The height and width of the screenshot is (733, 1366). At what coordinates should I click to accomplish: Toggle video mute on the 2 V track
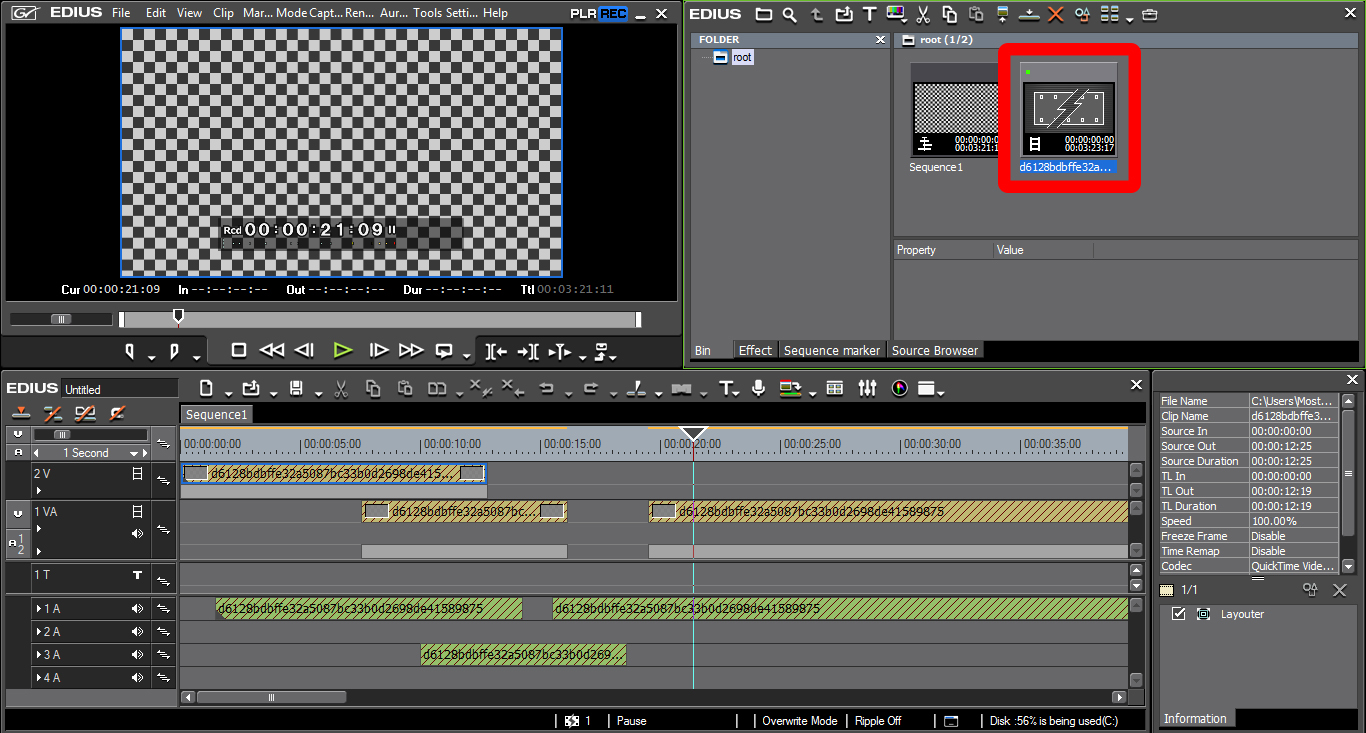138,474
